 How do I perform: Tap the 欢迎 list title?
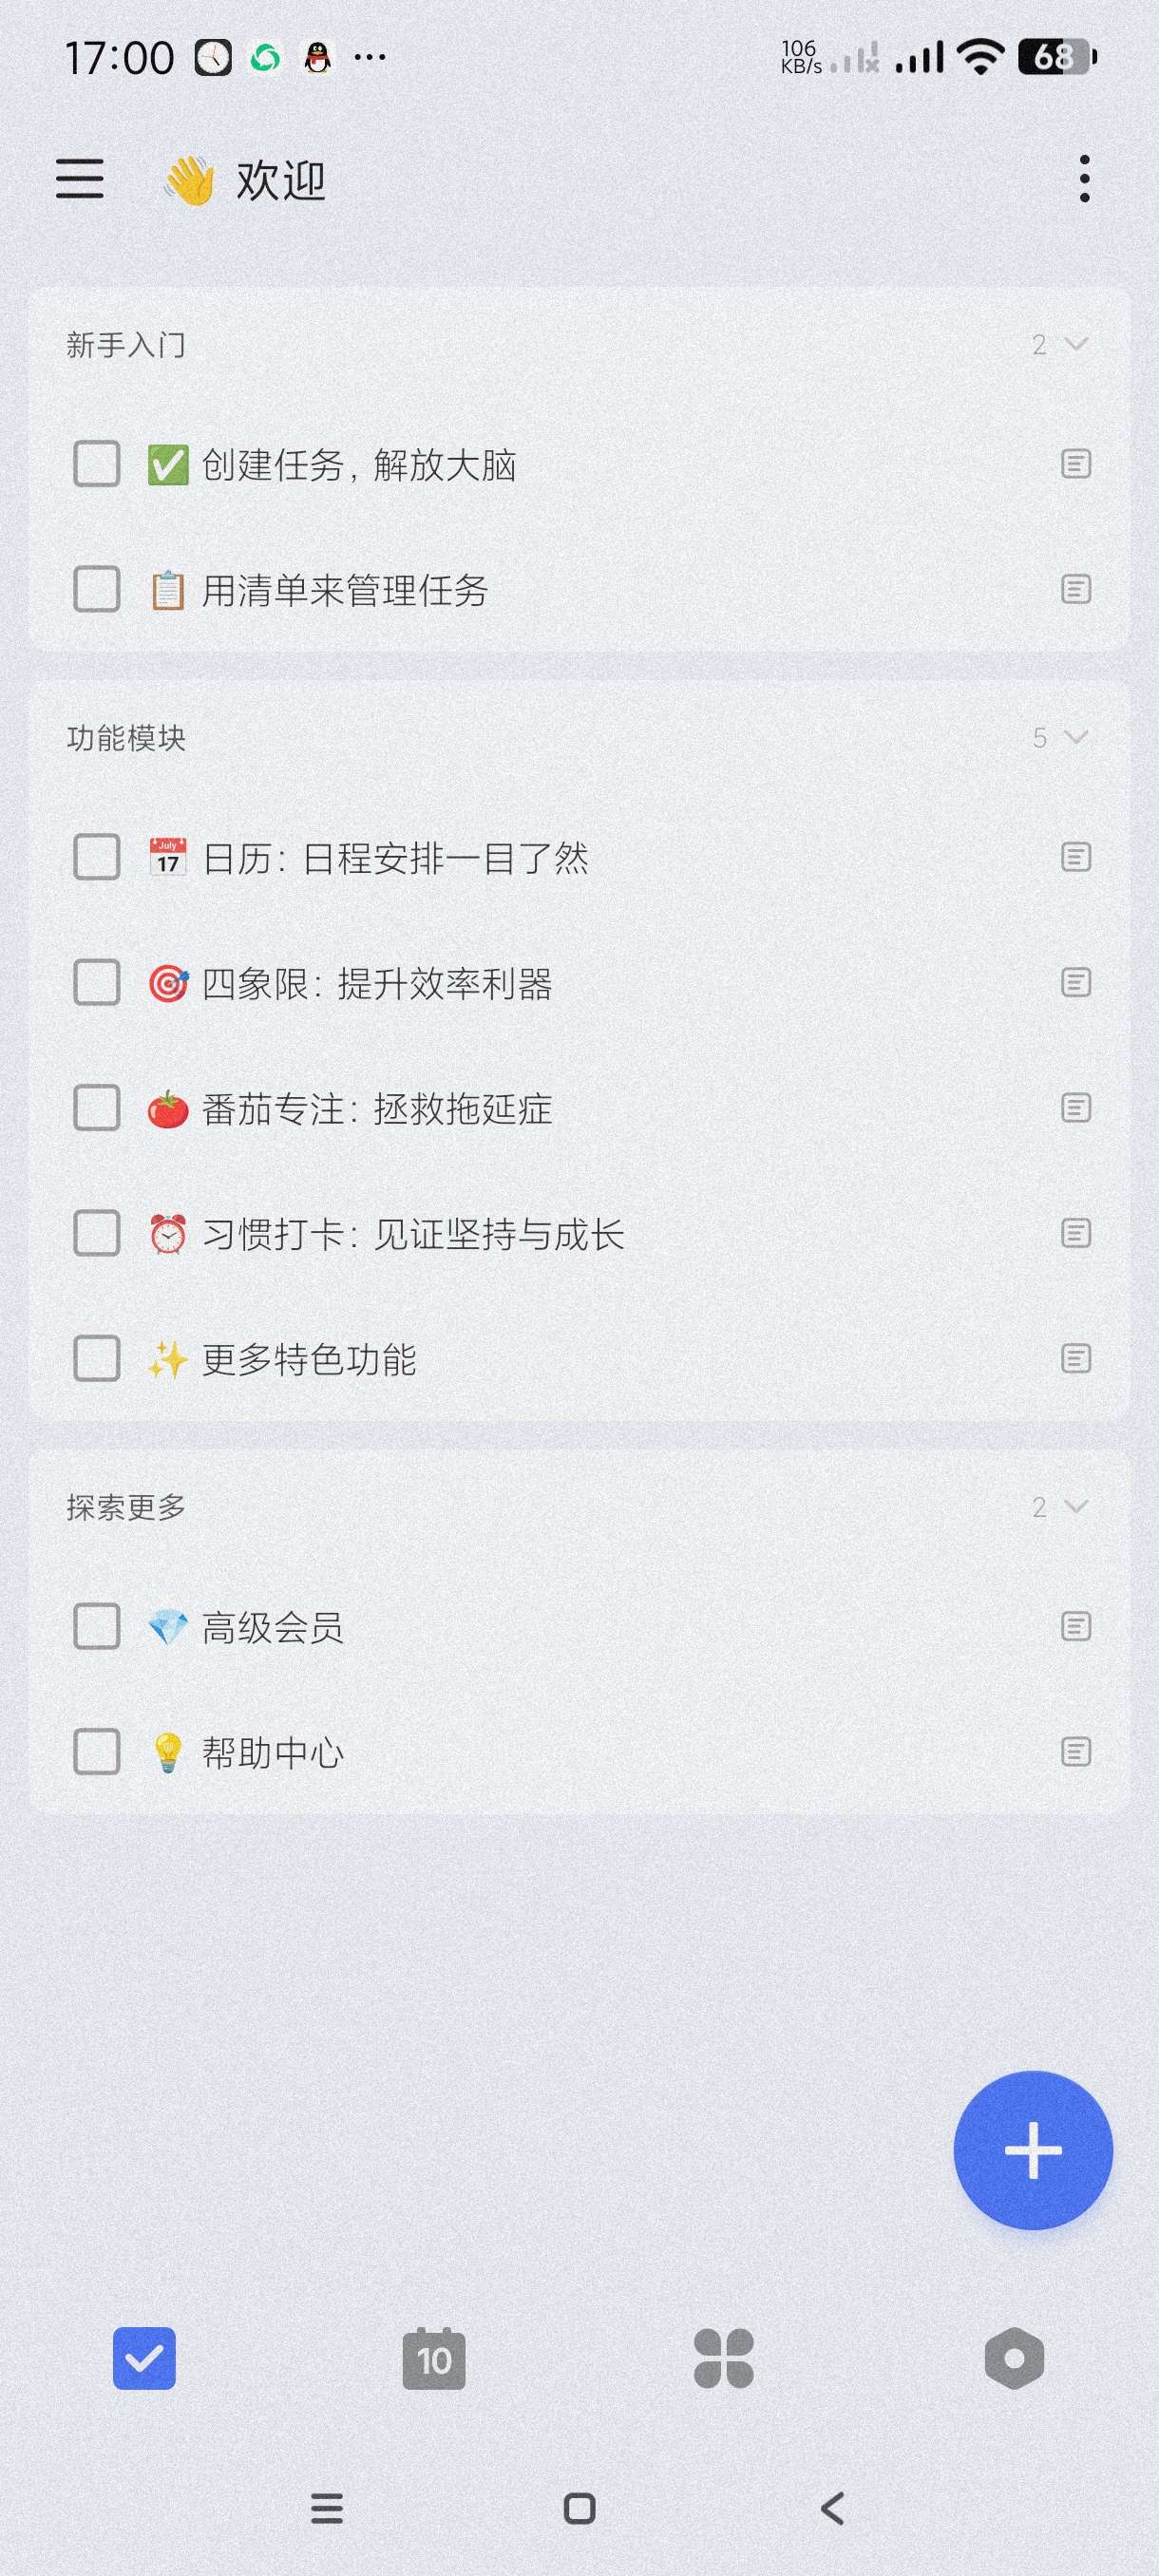coord(280,181)
